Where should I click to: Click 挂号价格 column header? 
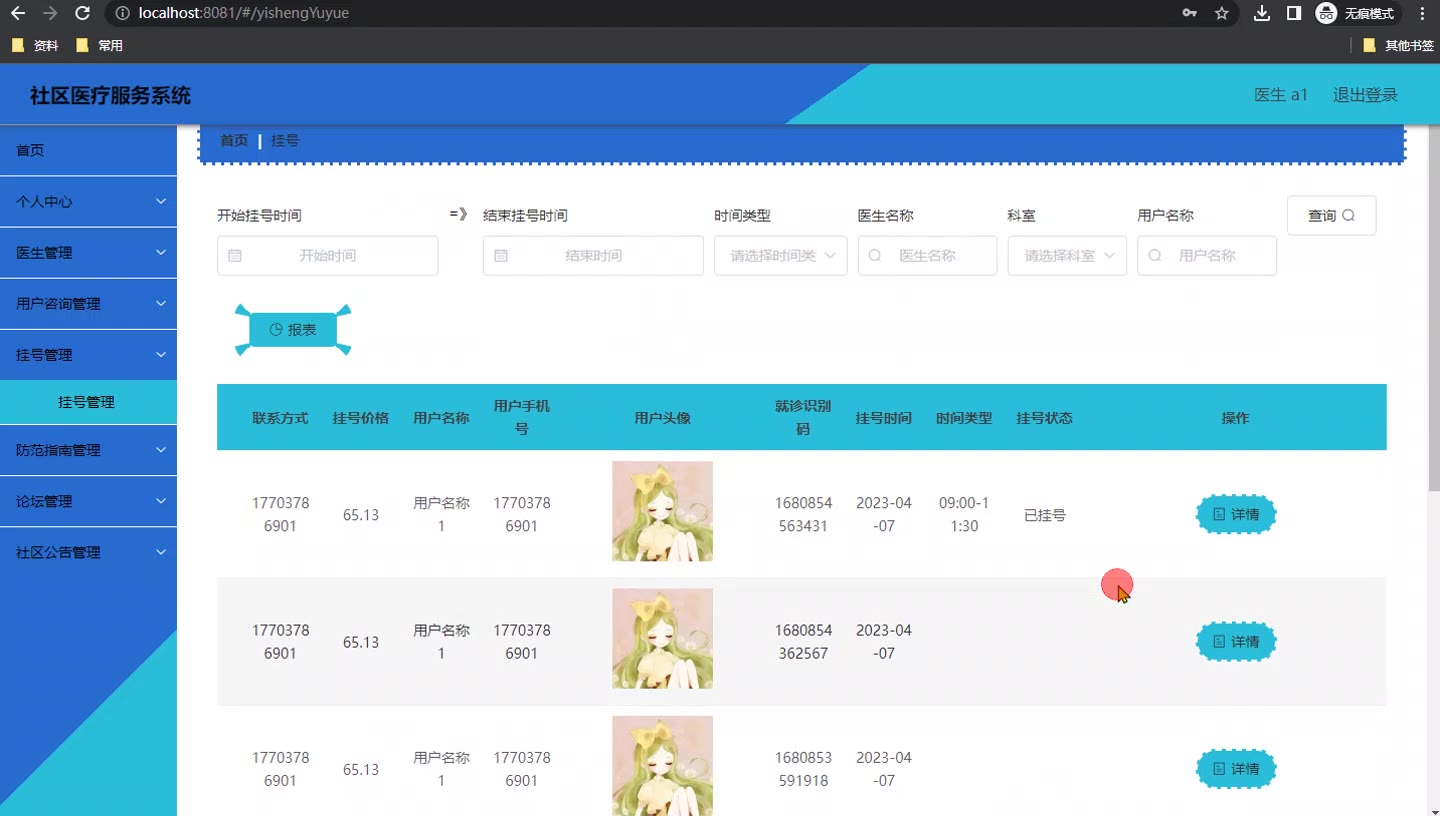click(x=361, y=418)
